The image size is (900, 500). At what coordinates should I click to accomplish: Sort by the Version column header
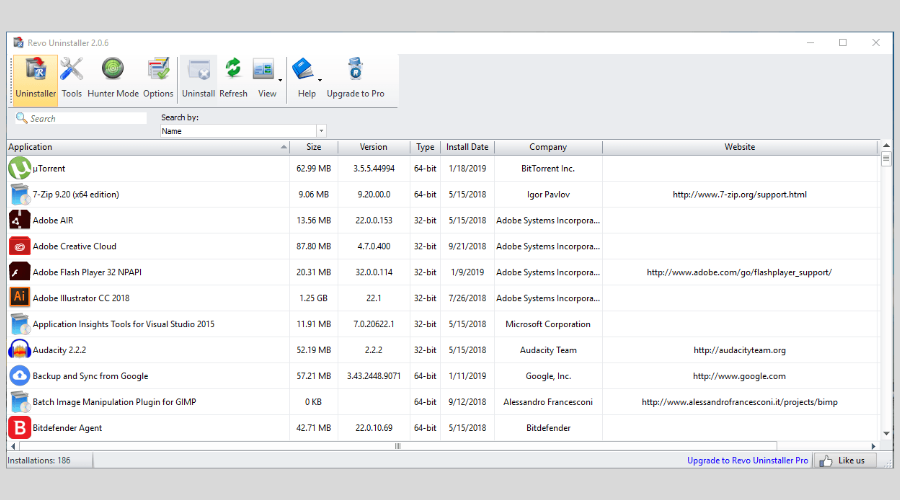[374, 147]
